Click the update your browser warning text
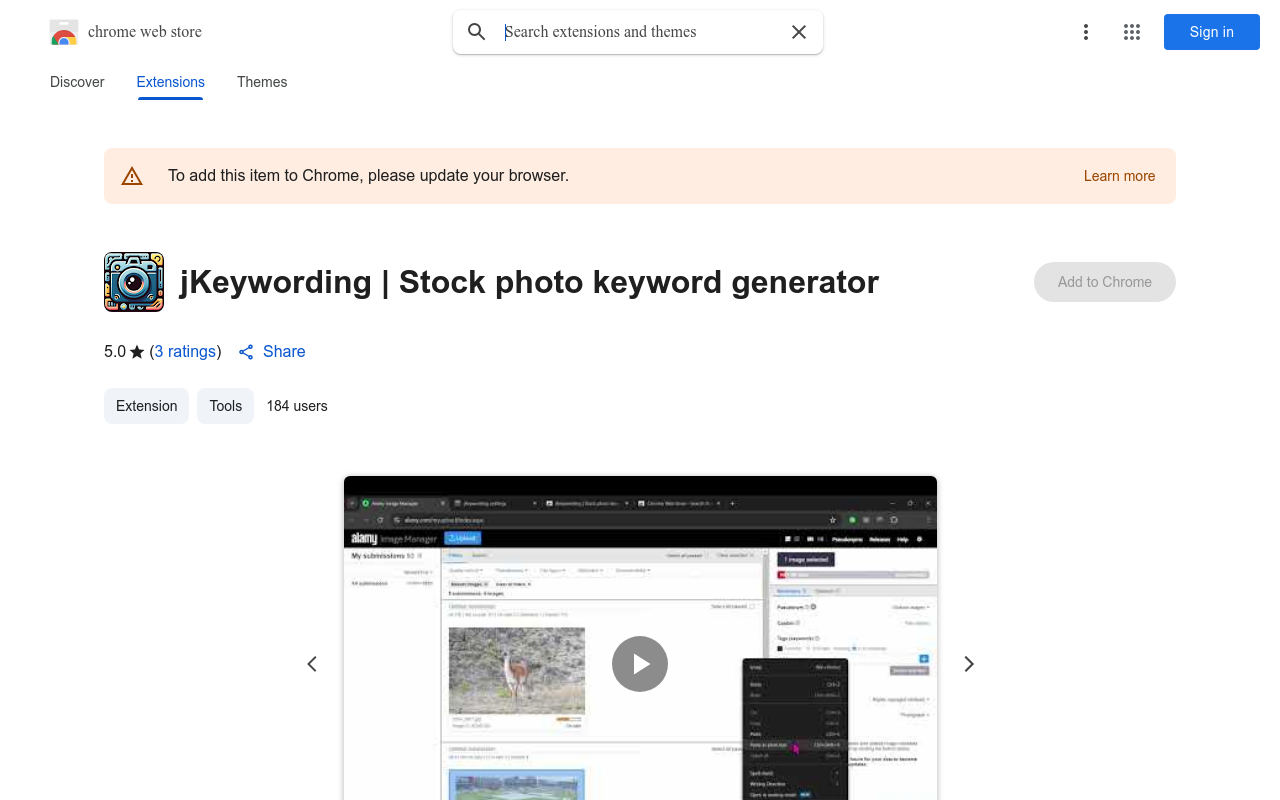Image resolution: width=1280 pixels, height=800 pixels. pos(368,176)
